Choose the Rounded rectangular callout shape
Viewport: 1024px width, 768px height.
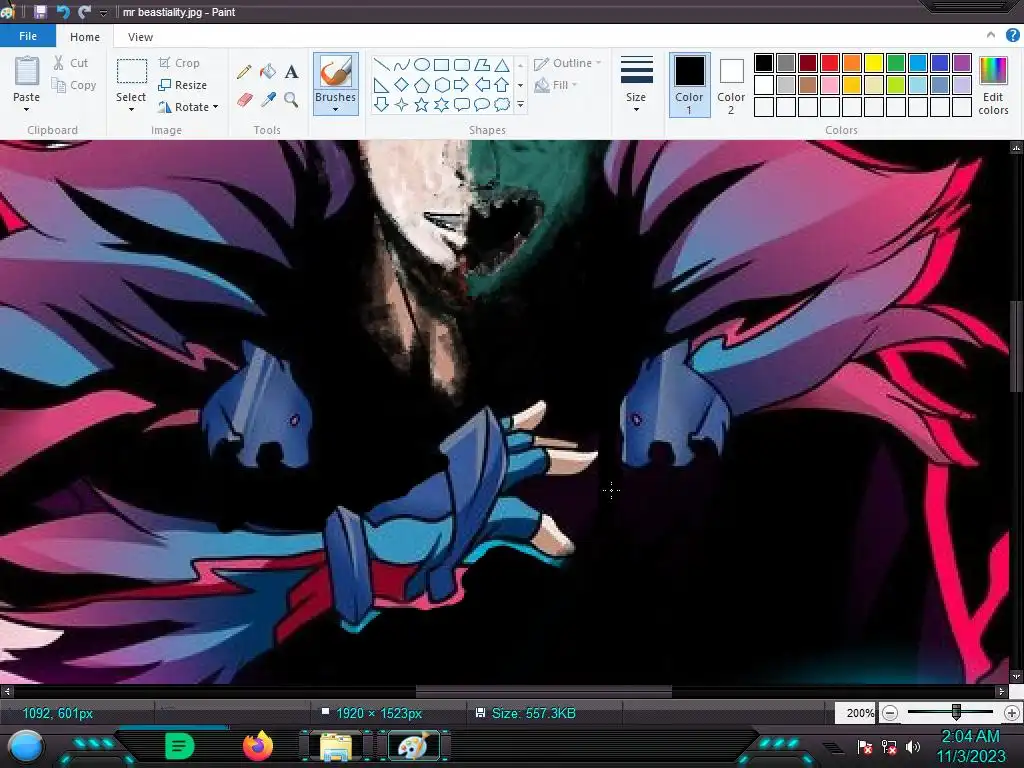(x=462, y=104)
